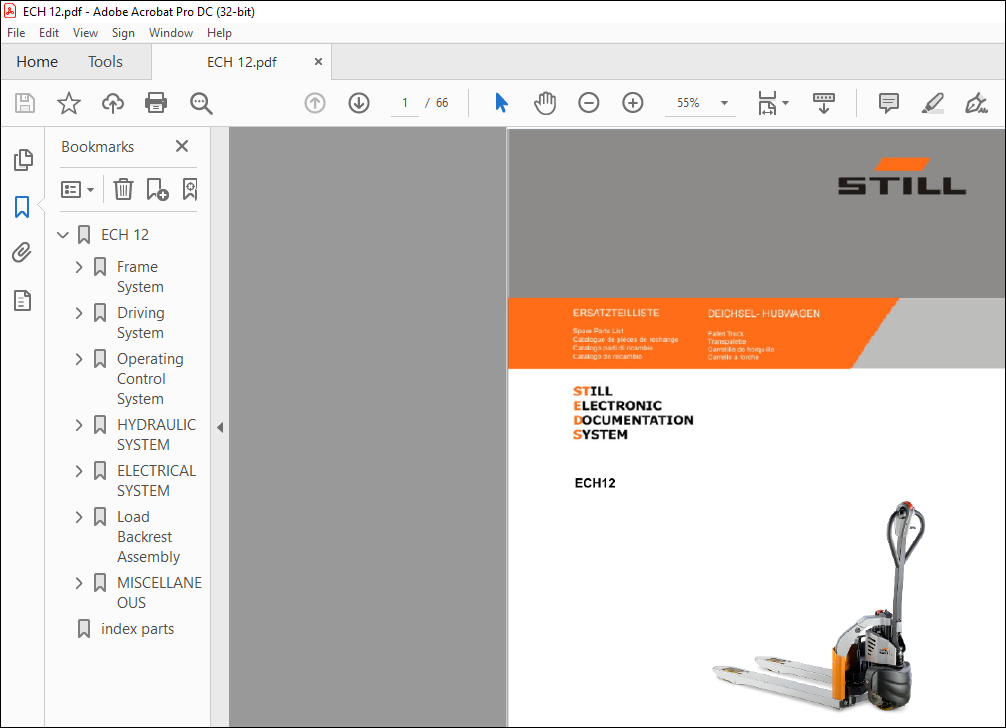
Task: Add a new bookmark
Action: pos(157,189)
